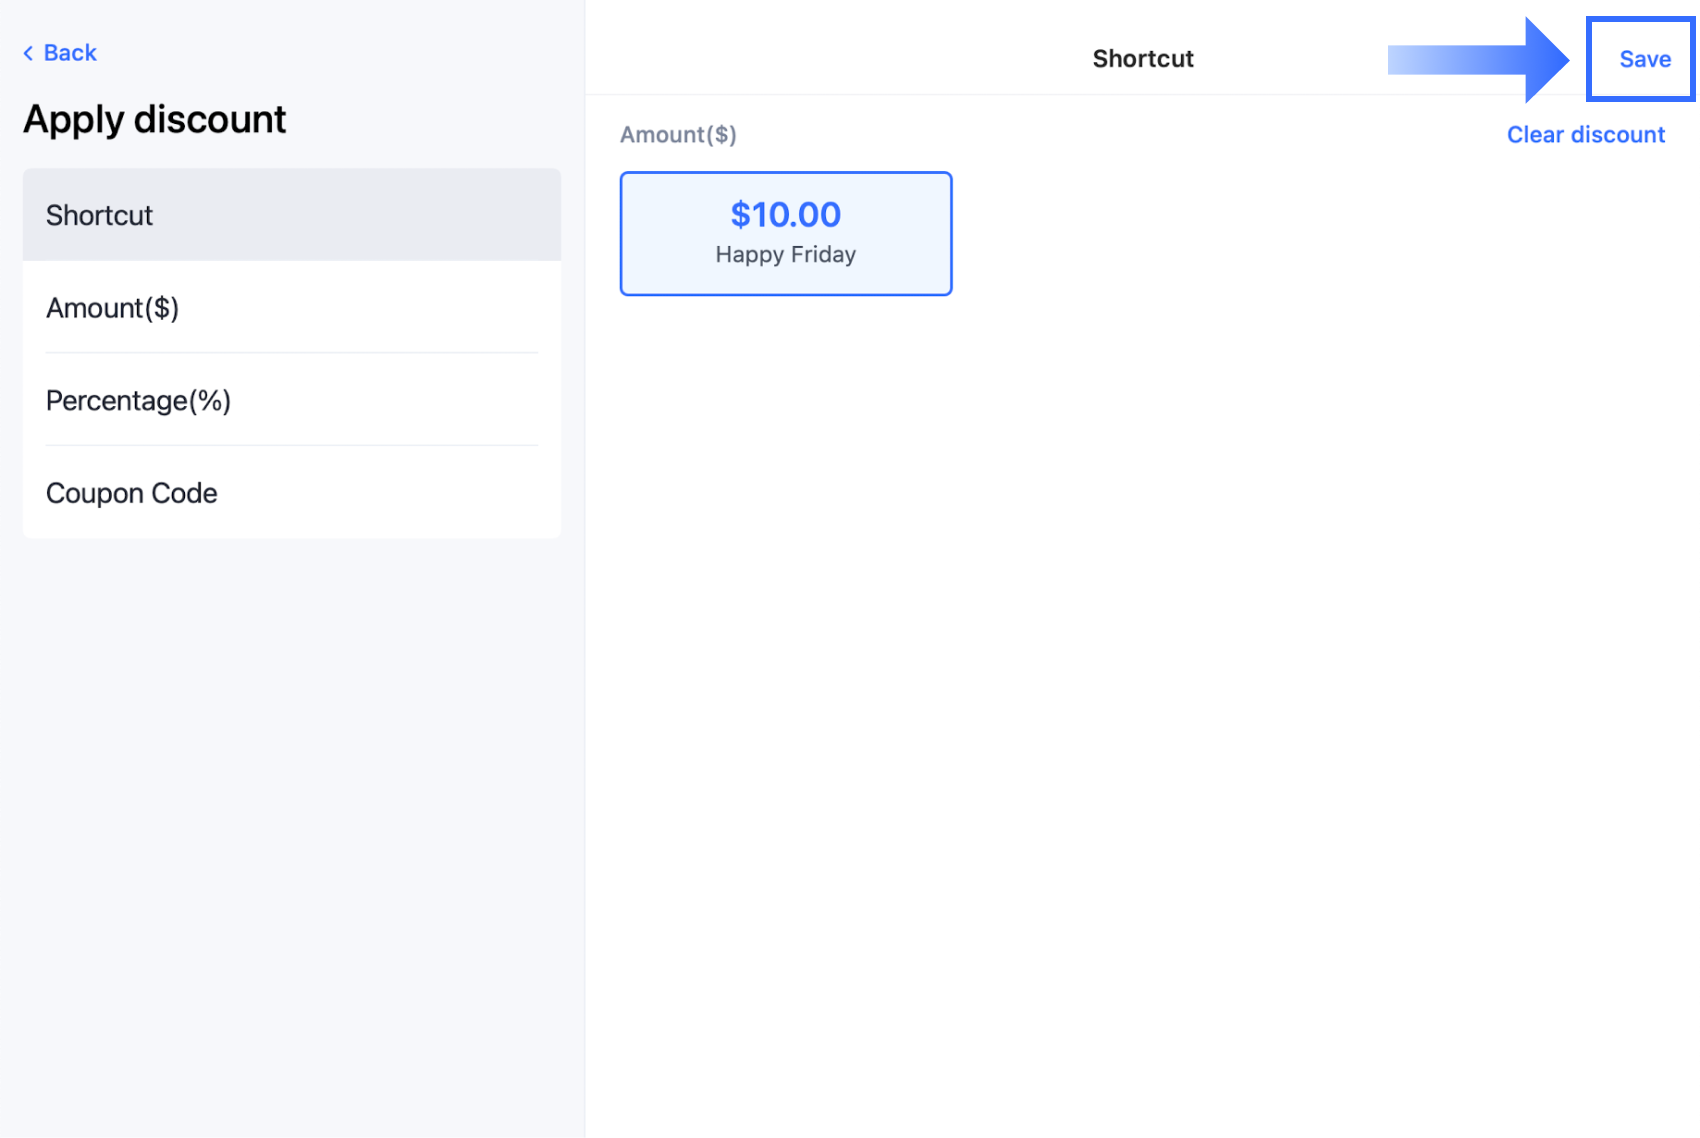The width and height of the screenshot is (1700, 1138).
Task: Click the Amount($) label above the tile
Action: tap(678, 135)
